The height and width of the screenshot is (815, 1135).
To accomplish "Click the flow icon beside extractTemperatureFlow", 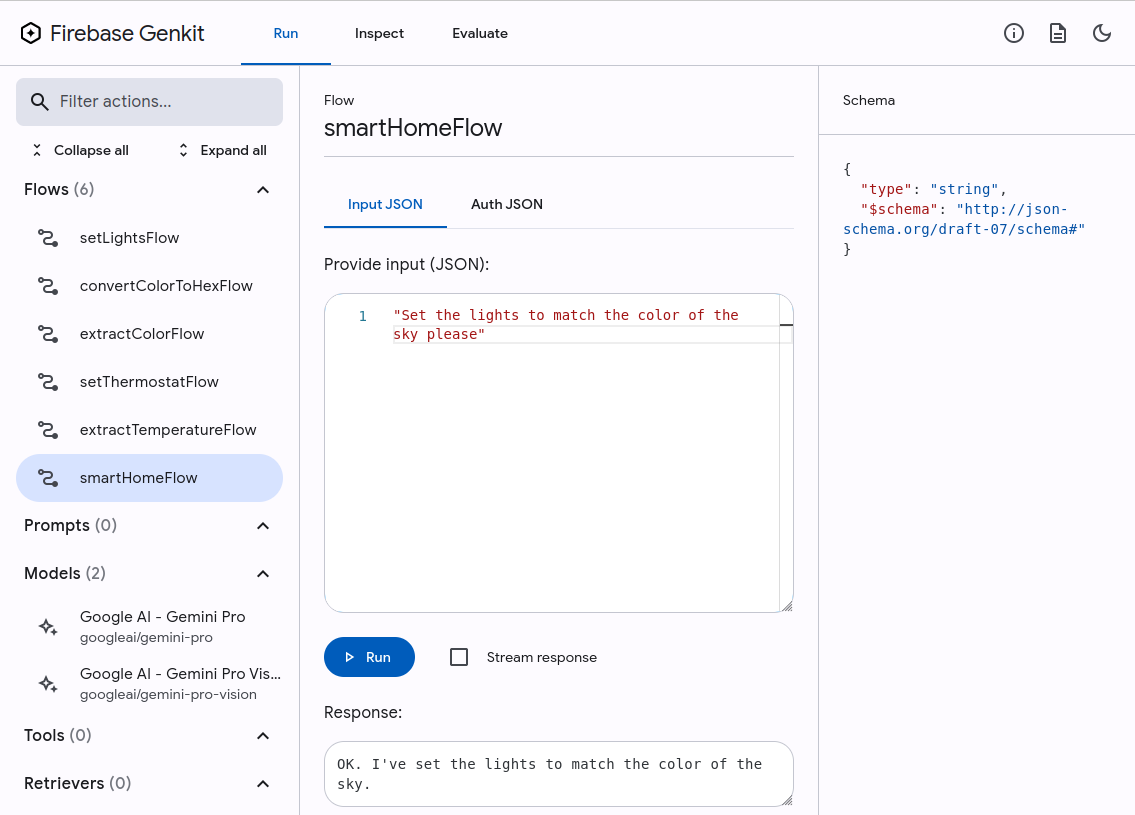I will [48, 430].
